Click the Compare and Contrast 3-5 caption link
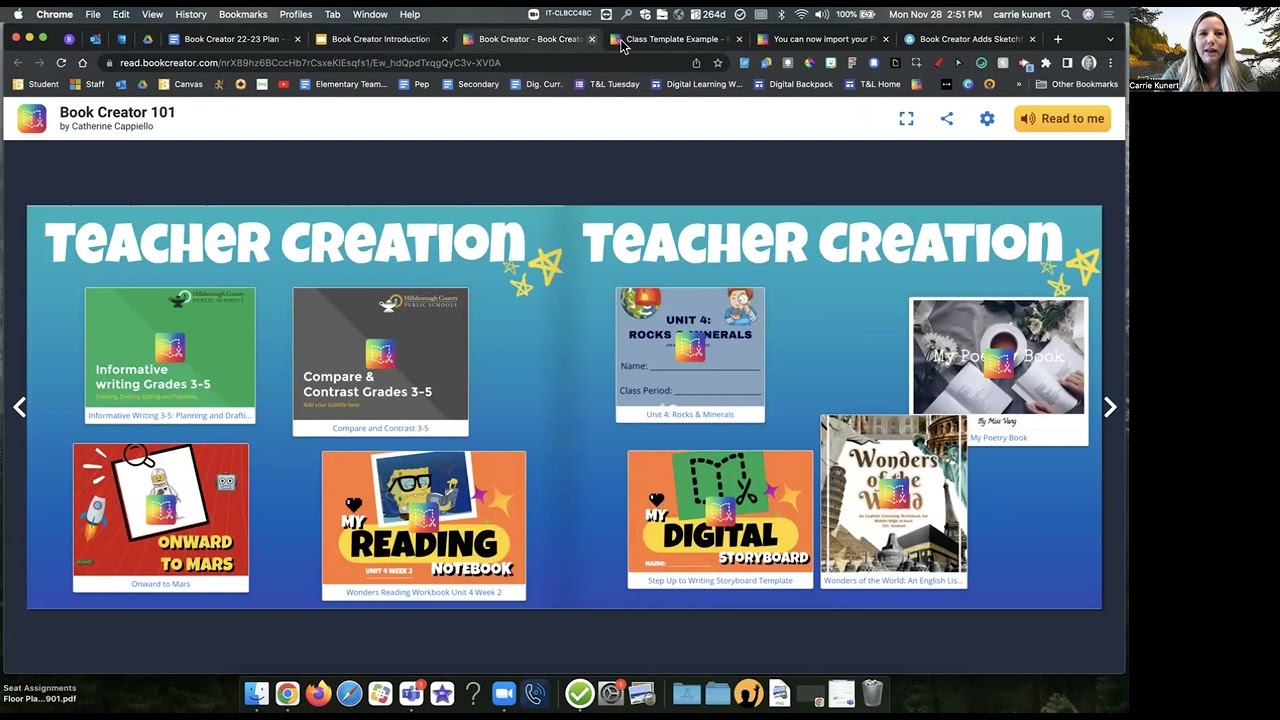The image size is (1280, 720). [380, 428]
